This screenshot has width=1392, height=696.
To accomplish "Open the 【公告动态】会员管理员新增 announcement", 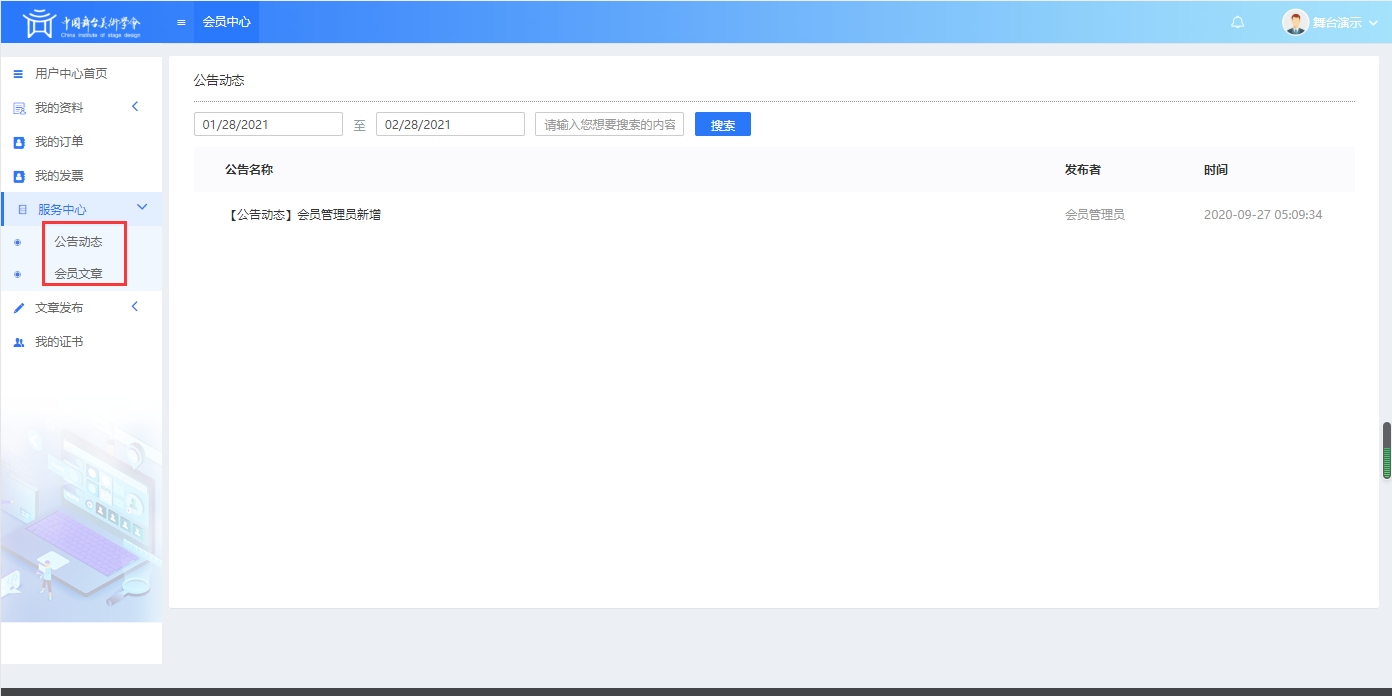I will [303, 215].
